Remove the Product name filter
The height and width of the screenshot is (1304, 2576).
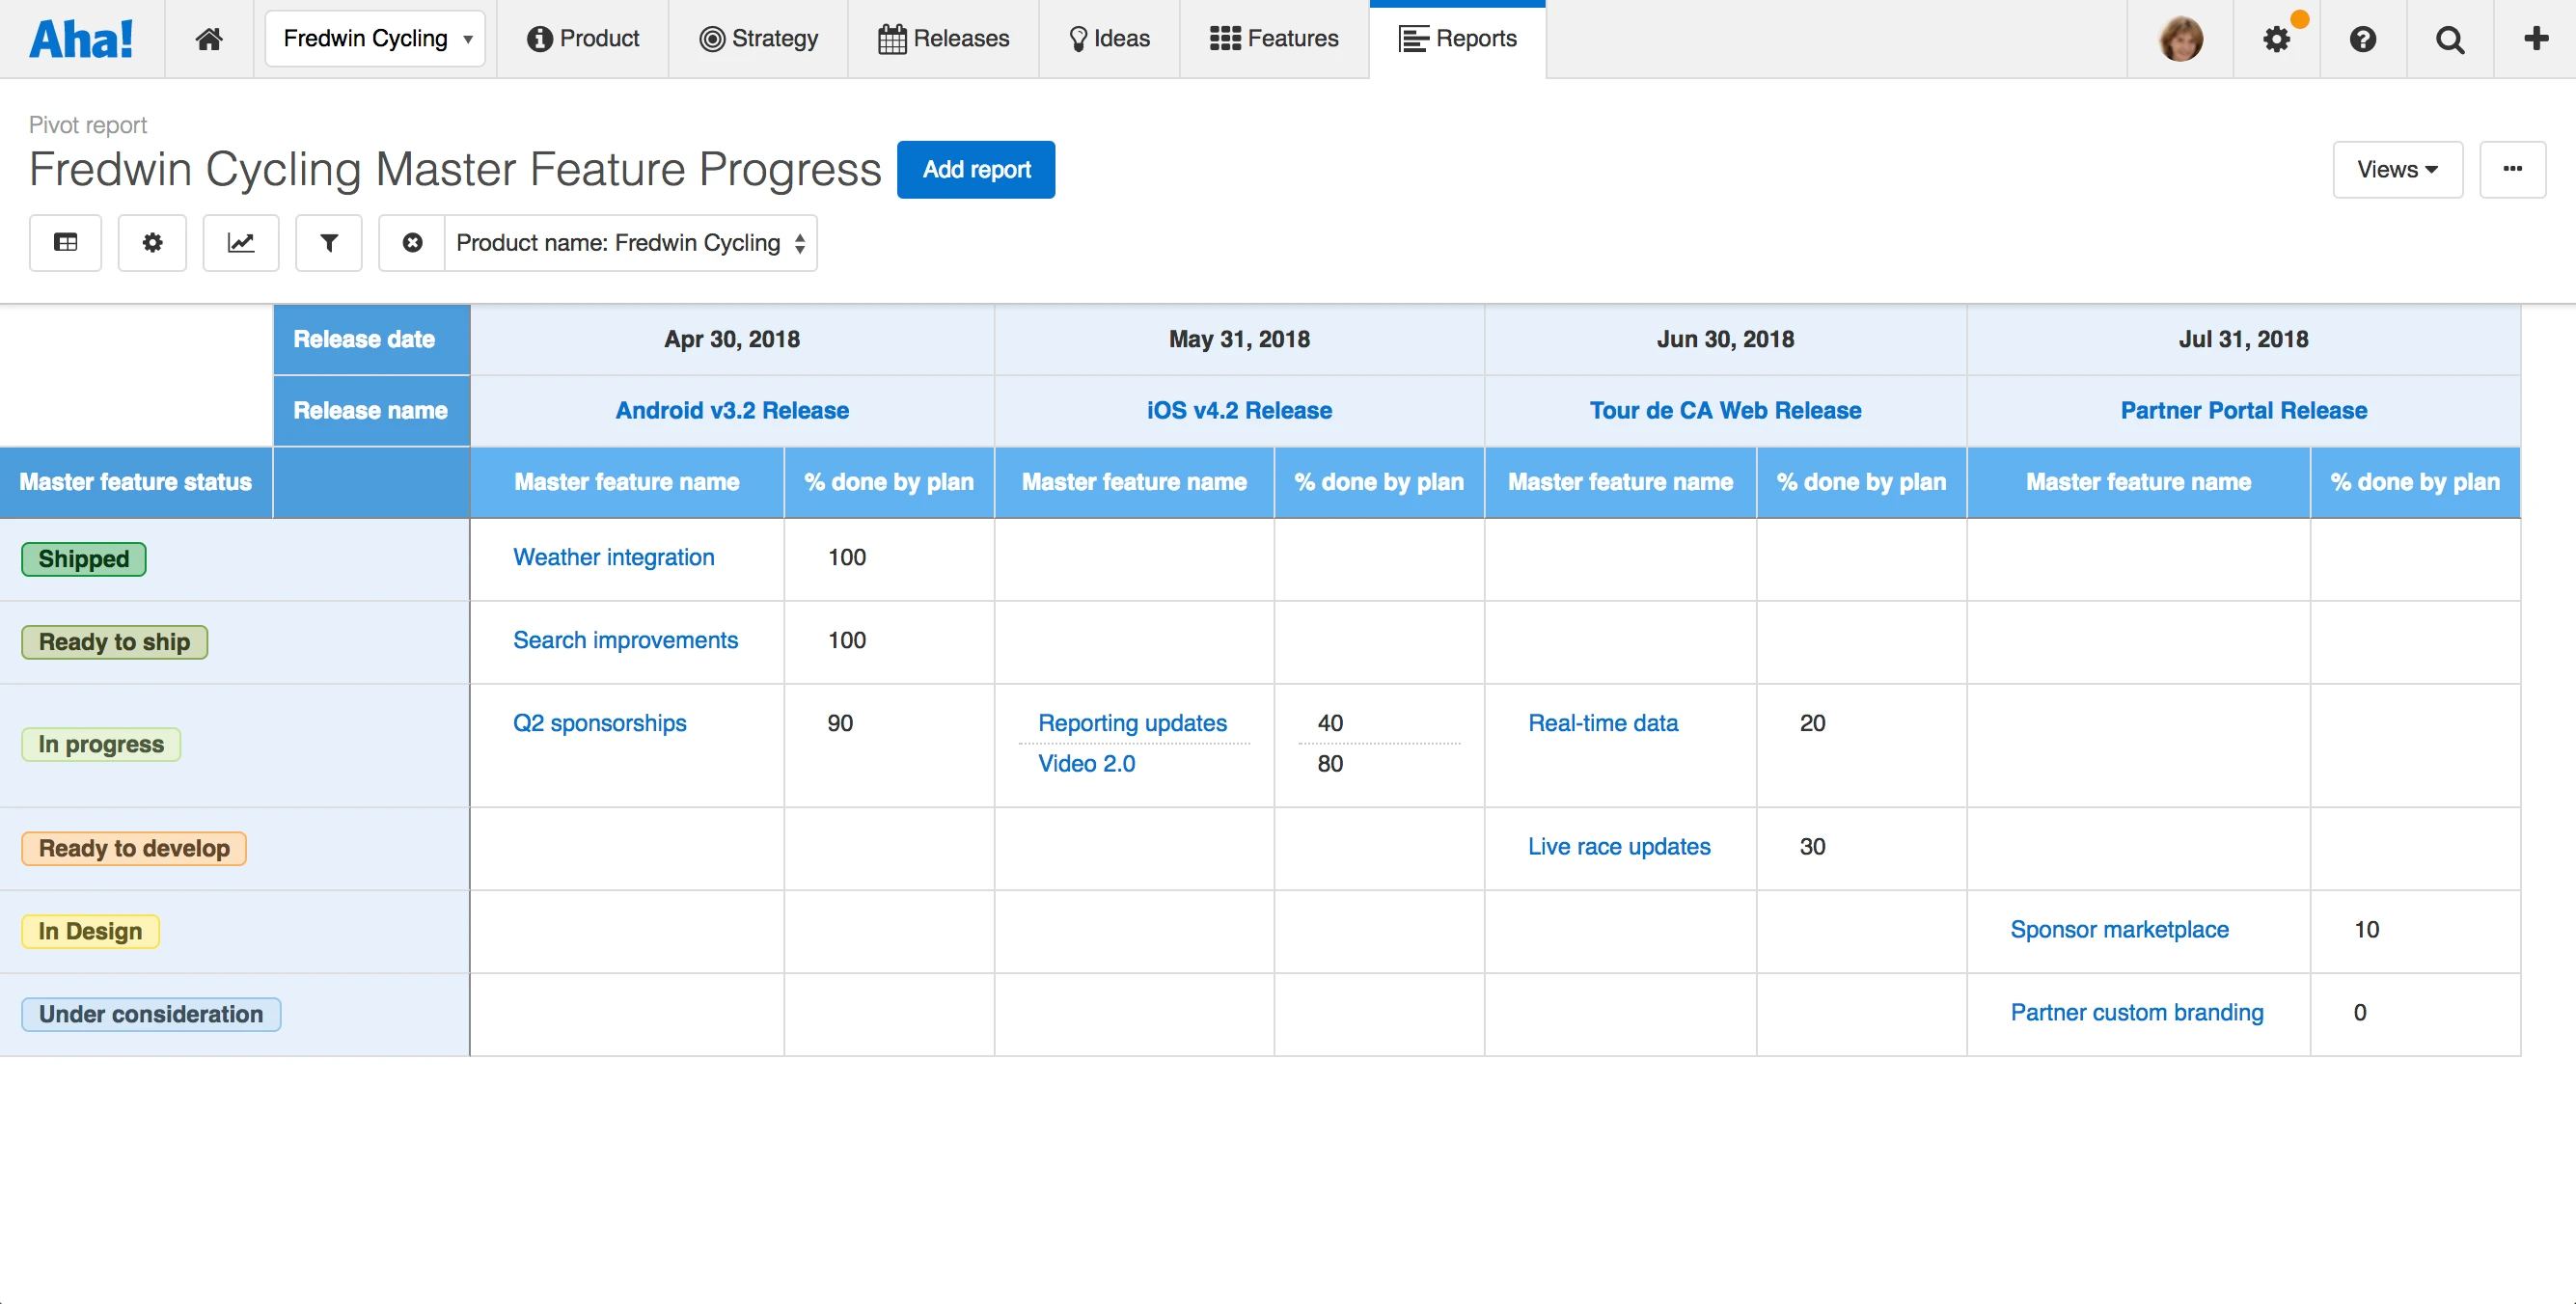pyautogui.click(x=412, y=243)
